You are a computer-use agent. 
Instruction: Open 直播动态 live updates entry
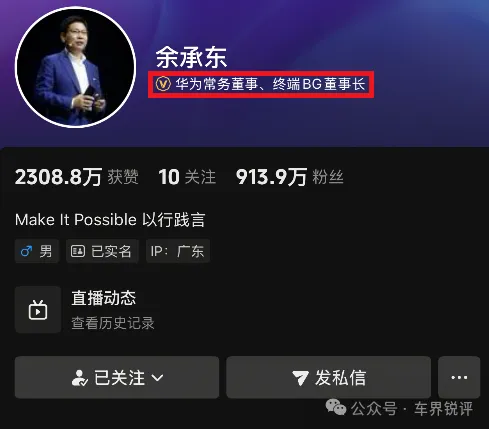(104, 298)
